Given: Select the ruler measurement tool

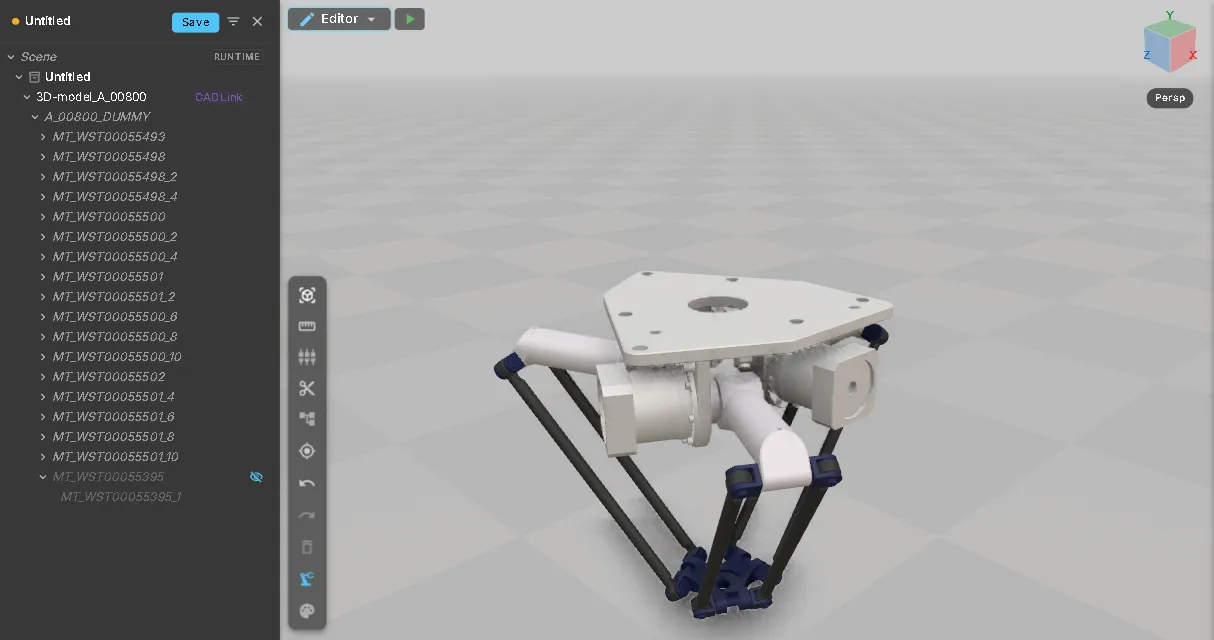Looking at the screenshot, I should point(307,326).
